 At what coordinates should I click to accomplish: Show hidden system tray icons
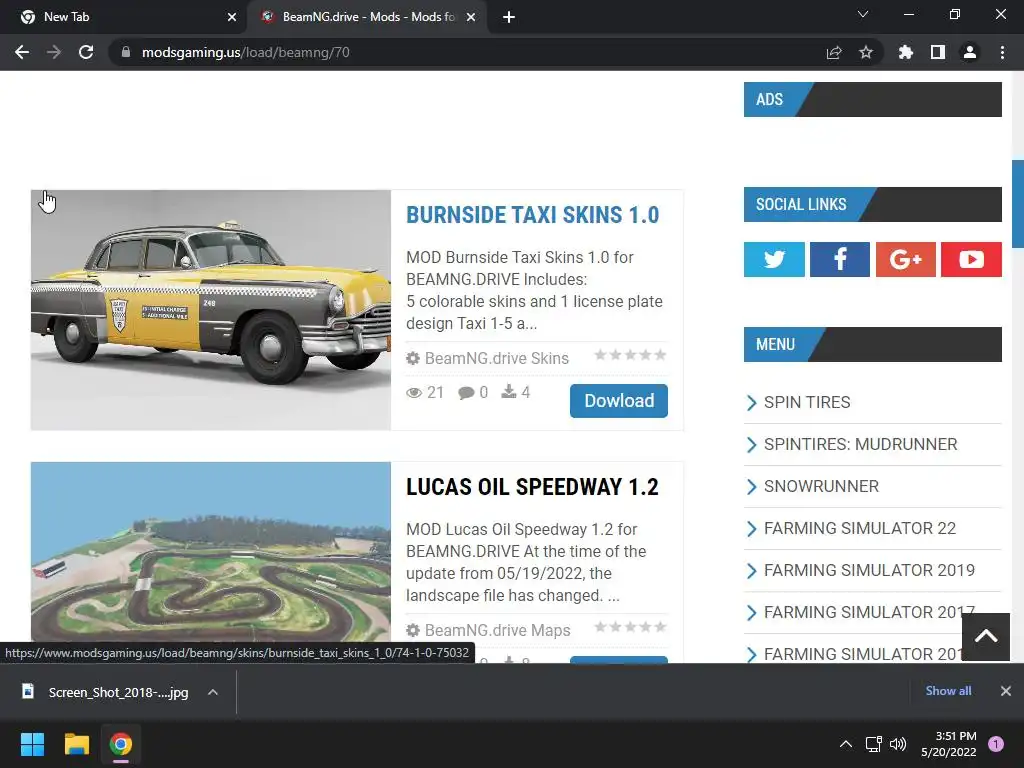(x=846, y=744)
